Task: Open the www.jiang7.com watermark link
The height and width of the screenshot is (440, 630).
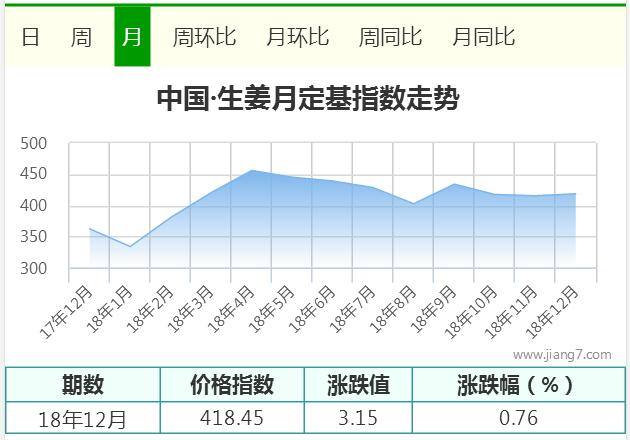Action: coord(562,355)
